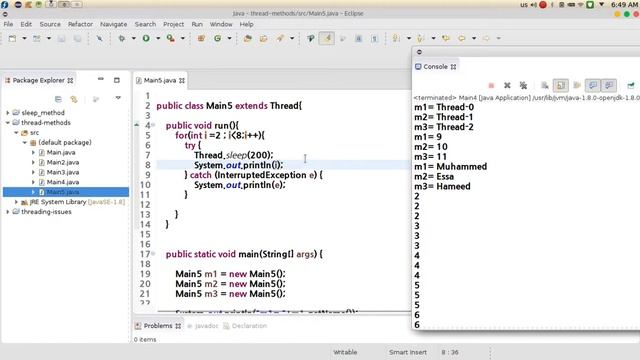Expand the threading-issues project

click(x=8, y=212)
